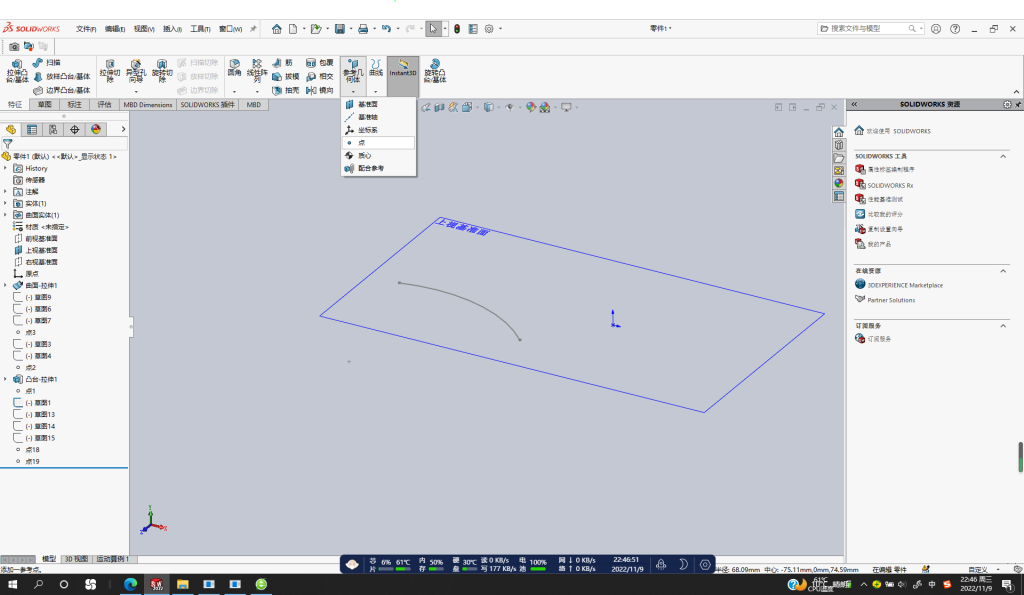Switch to the 草图 sketch tab
The image size is (1024, 595).
pyautogui.click(x=44, y=105)
